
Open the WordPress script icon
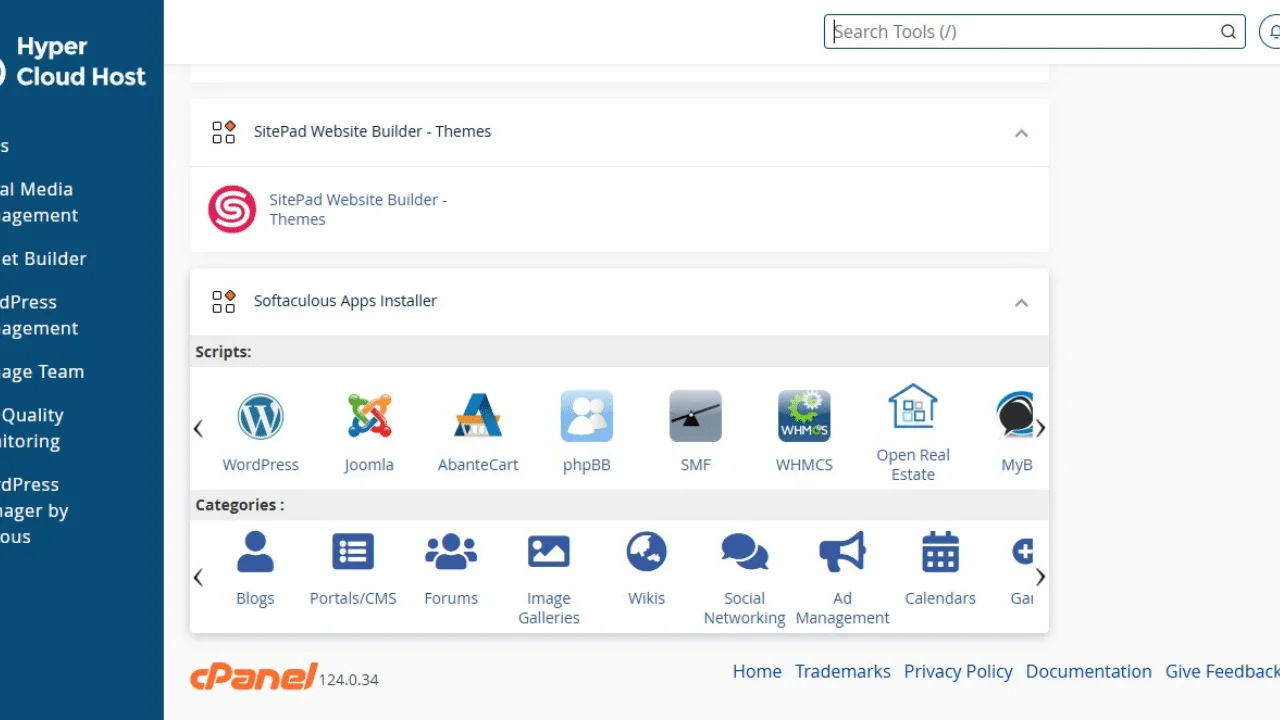[x=261, y=417]
